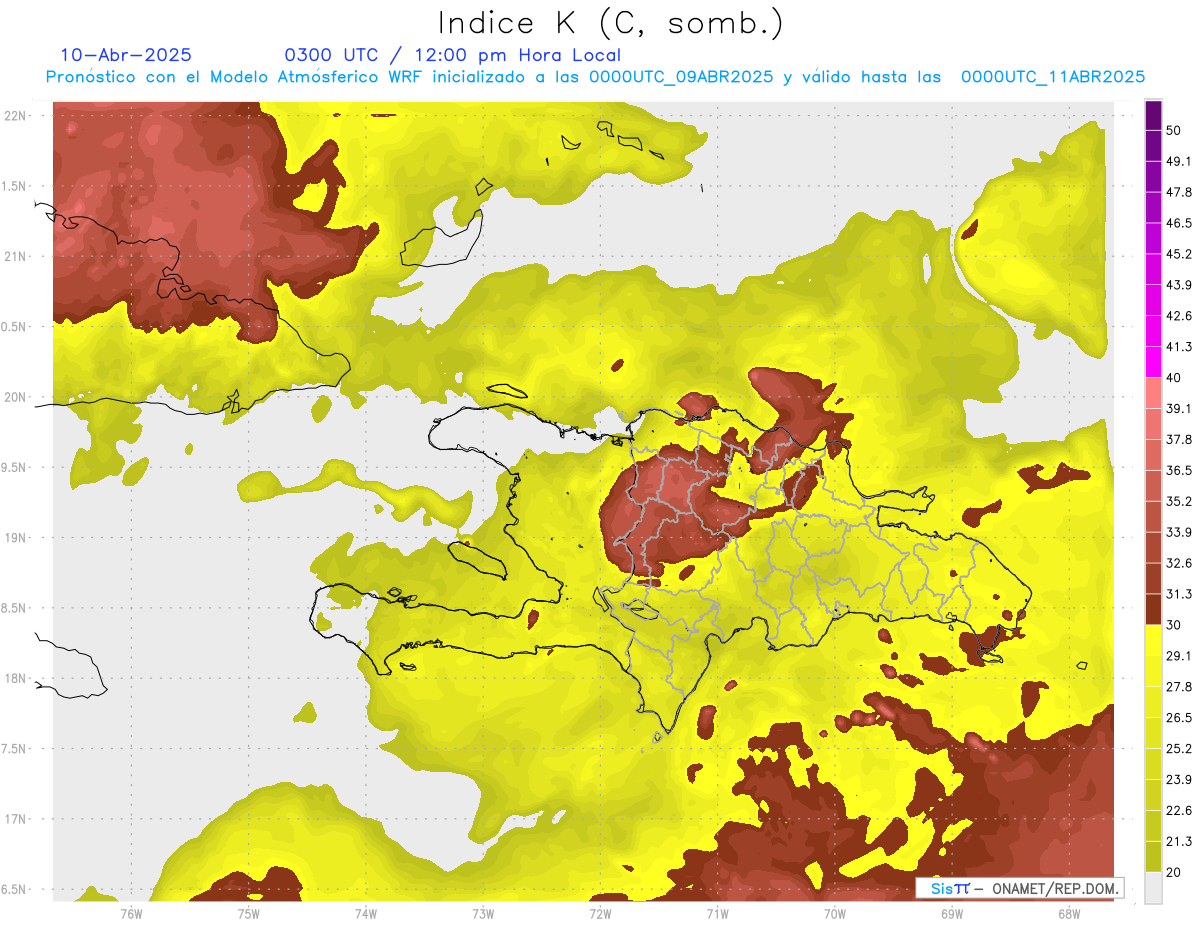Click the color scale value "36.5"

click(1179, 471)
